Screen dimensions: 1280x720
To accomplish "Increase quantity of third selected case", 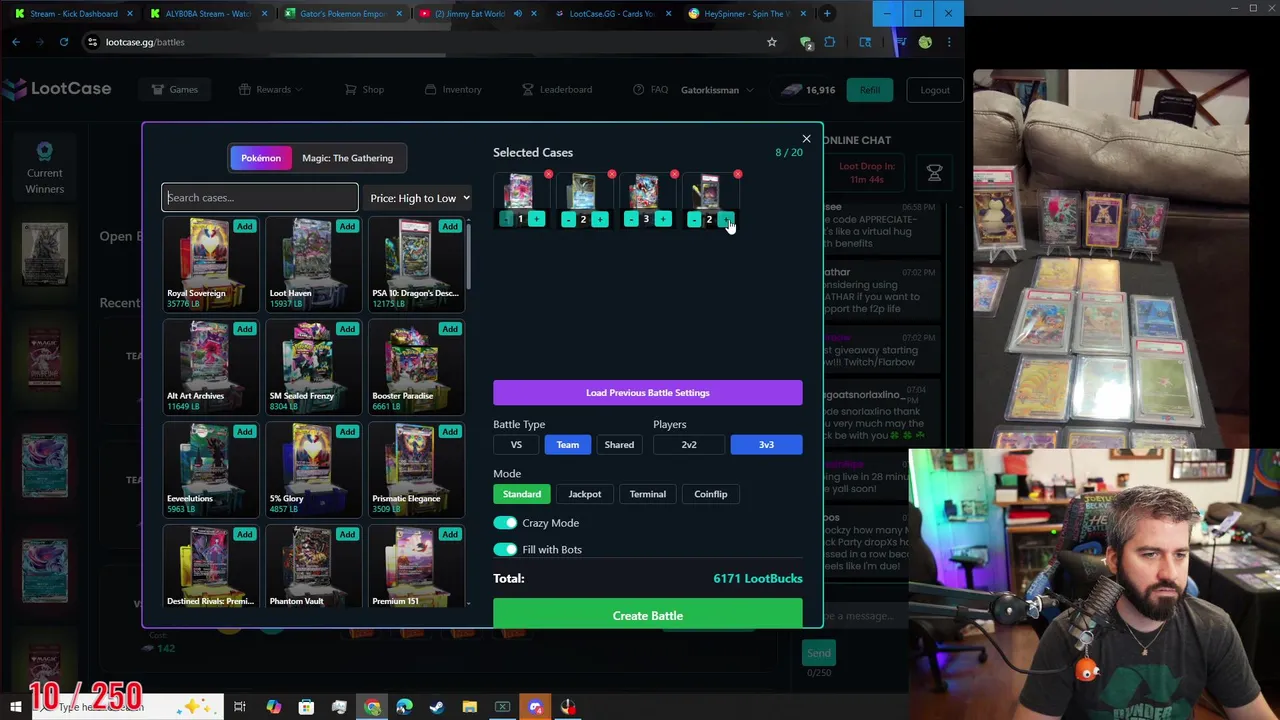I will pyautogui.click(x=662, y=219).
